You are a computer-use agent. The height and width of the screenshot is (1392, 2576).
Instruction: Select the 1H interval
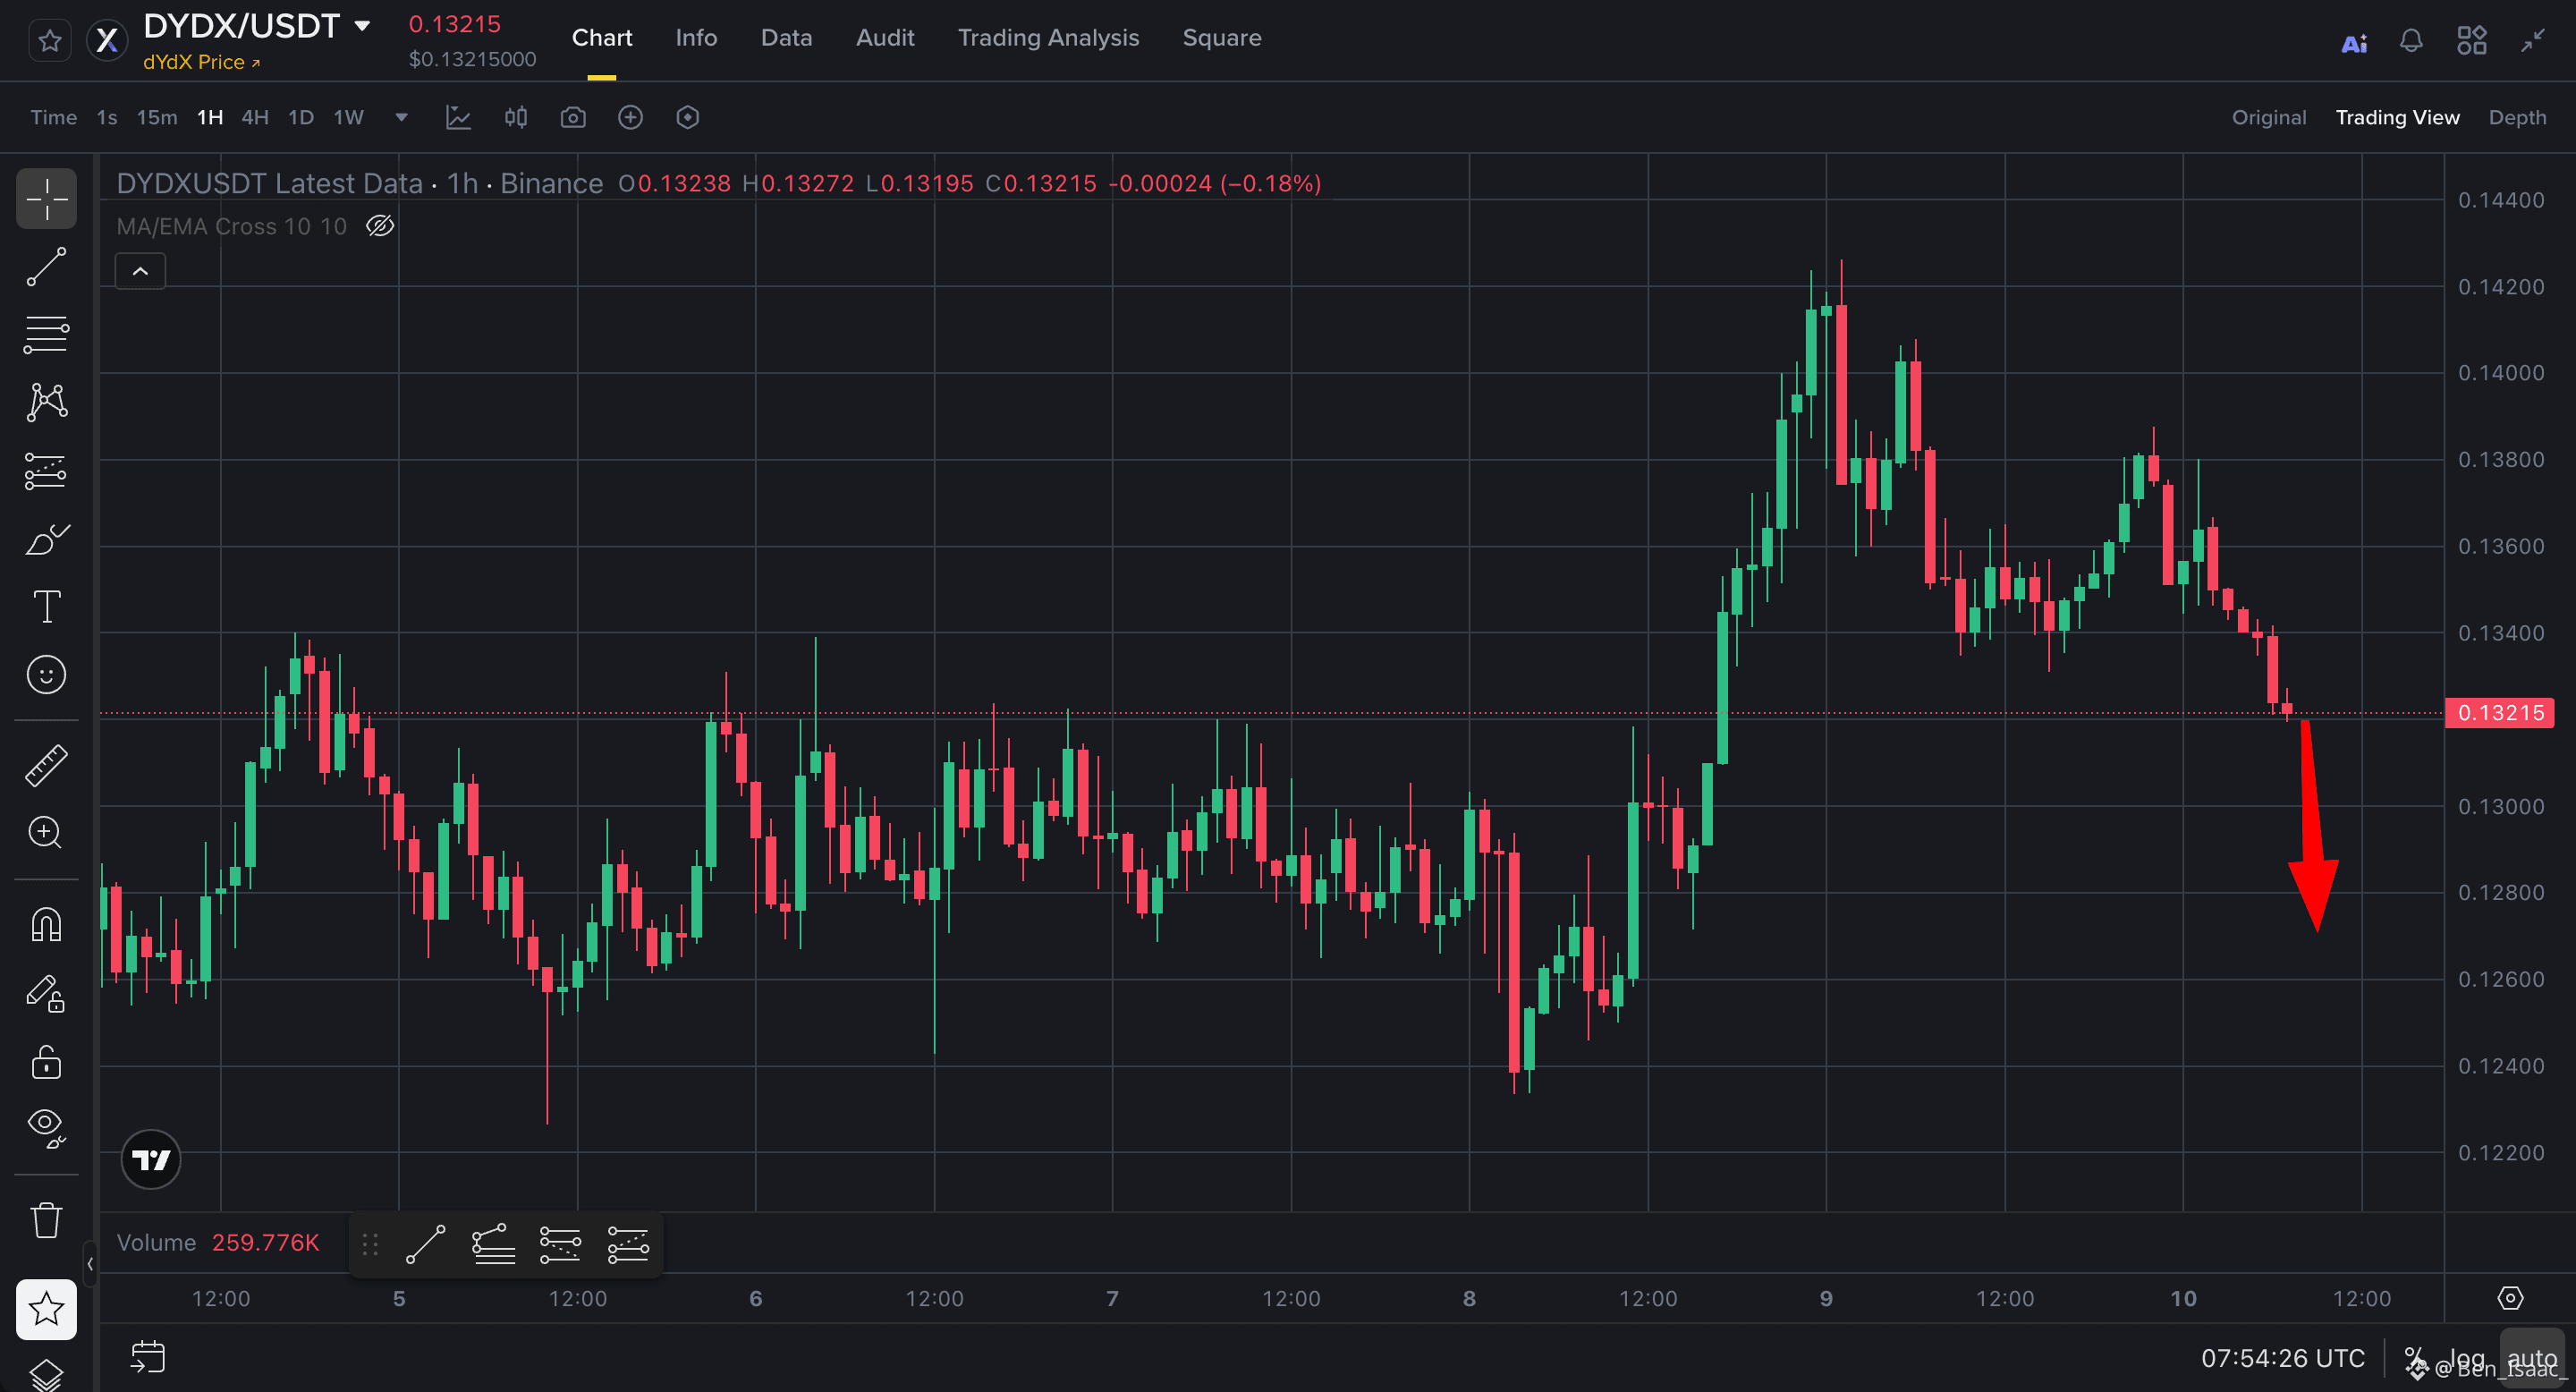point(210,117)
